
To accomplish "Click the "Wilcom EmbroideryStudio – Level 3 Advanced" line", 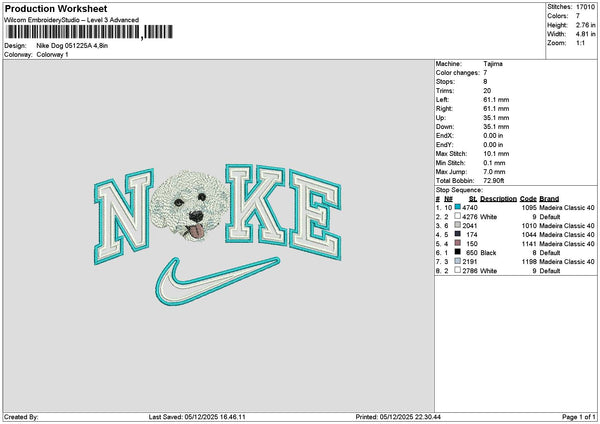I will (72, 20).
